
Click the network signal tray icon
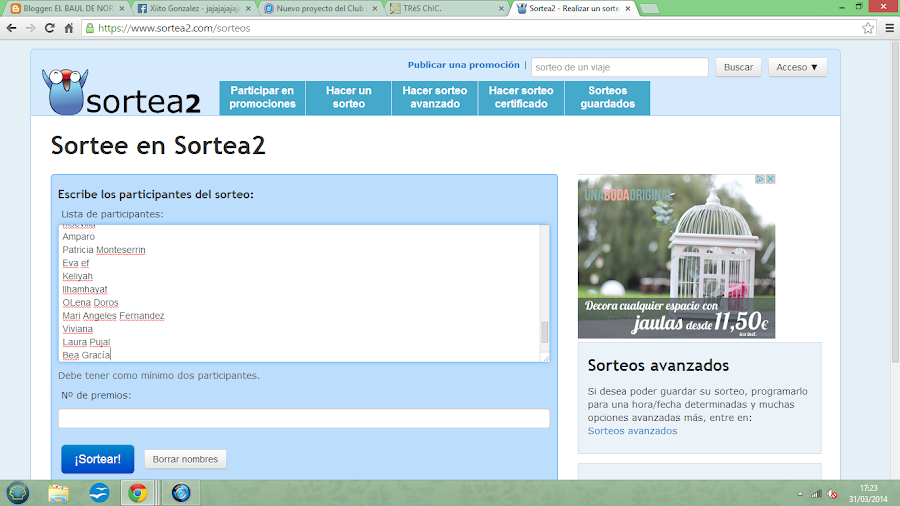pyautogui.click(x=816, y=494)
